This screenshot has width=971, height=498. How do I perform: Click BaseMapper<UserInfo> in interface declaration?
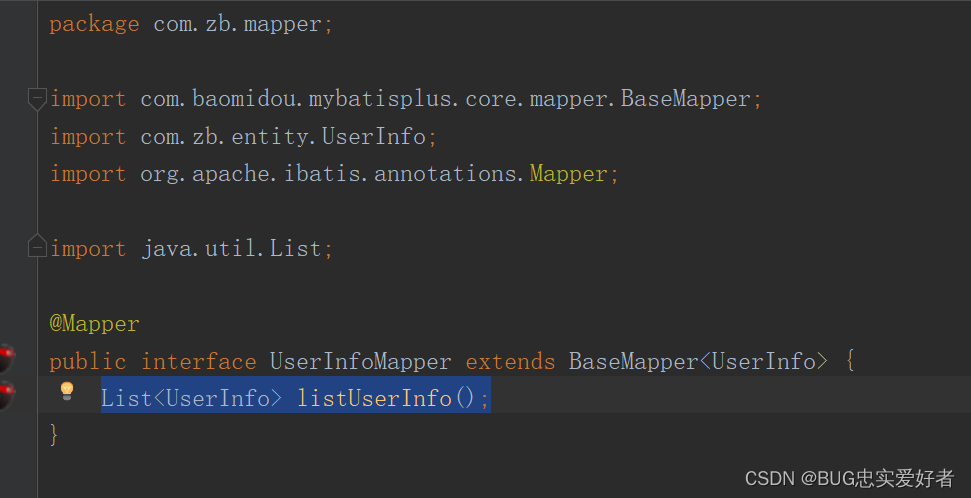(698, 361)
